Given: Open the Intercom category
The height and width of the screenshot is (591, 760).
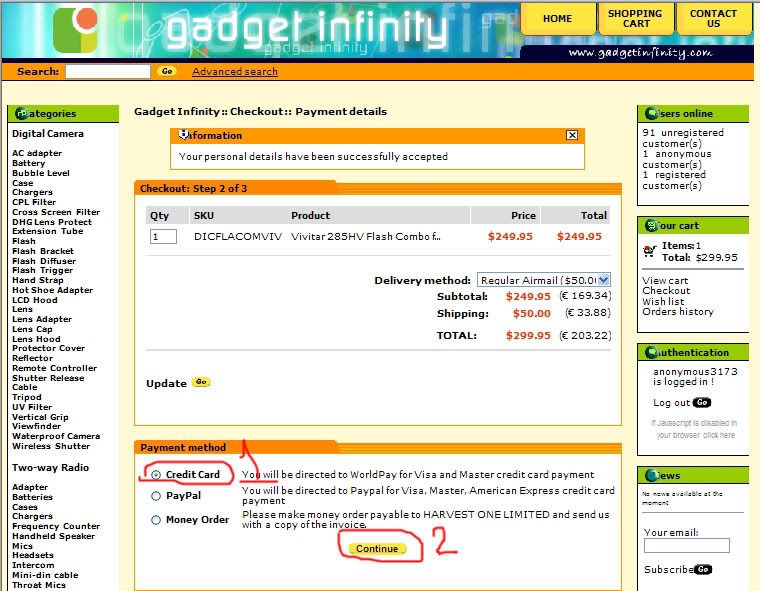Looking at the screenshot, I should pyautogui.click(x=33, y=565).
